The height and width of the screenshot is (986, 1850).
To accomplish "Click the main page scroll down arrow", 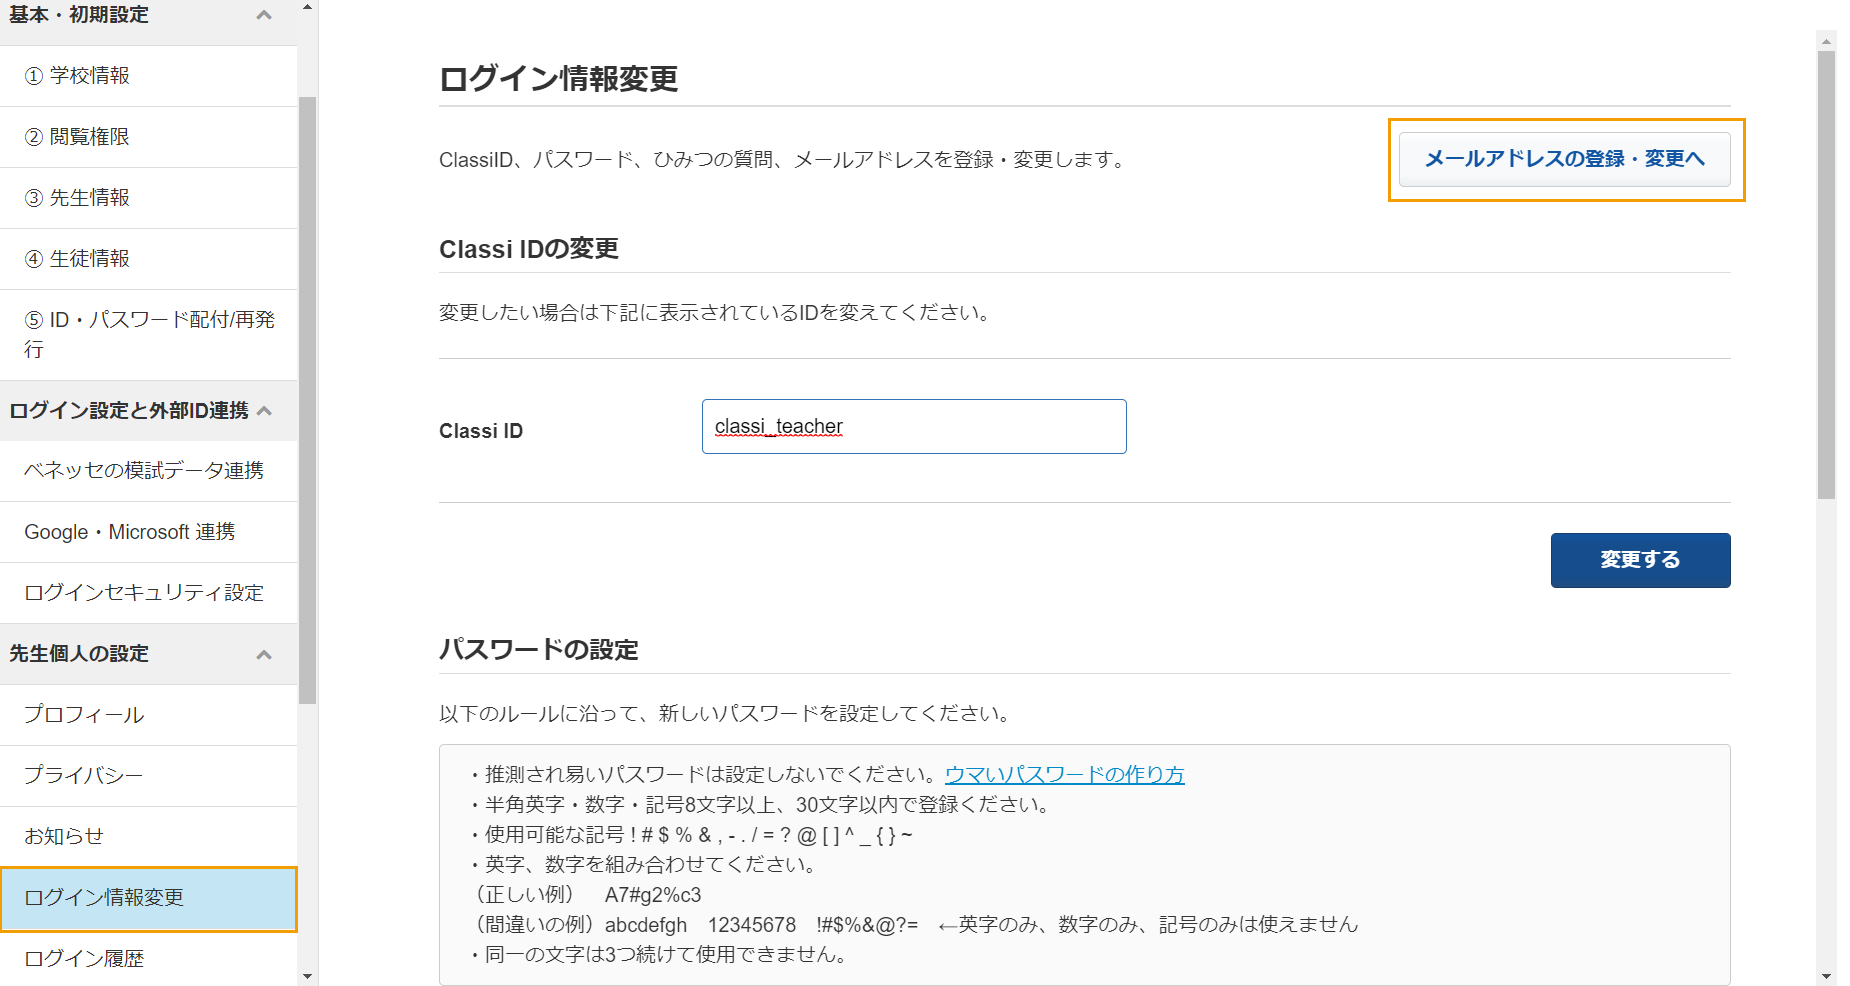I will click(x=1827, y=977).
